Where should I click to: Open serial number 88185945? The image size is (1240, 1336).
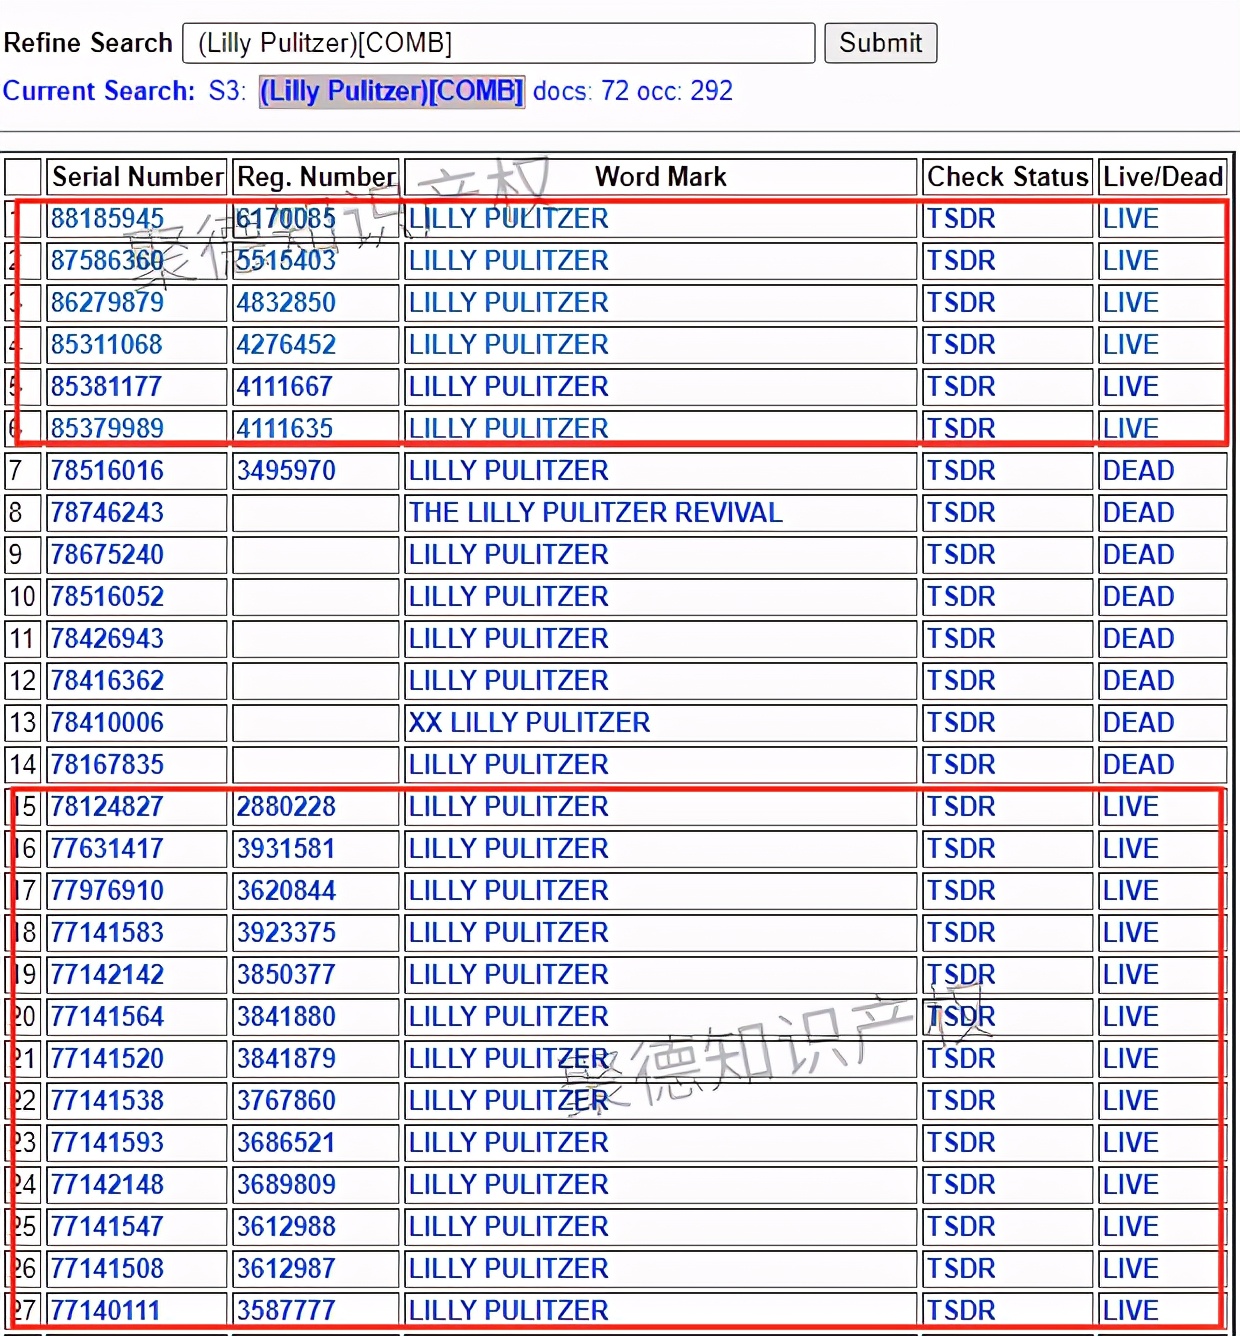107,218
